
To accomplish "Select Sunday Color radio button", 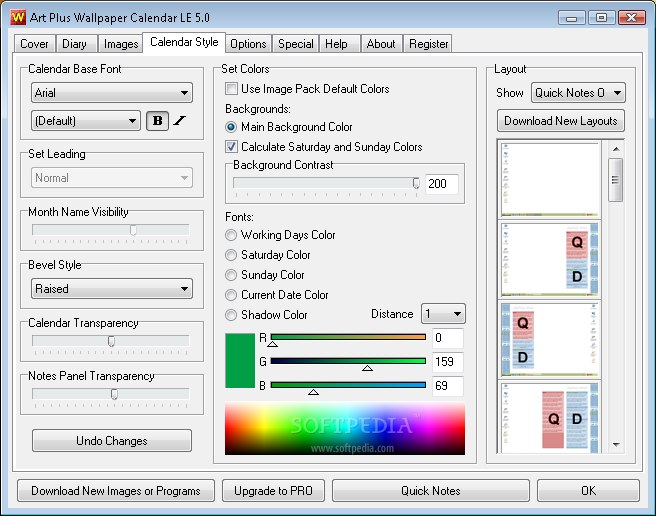I will [231, 275].
